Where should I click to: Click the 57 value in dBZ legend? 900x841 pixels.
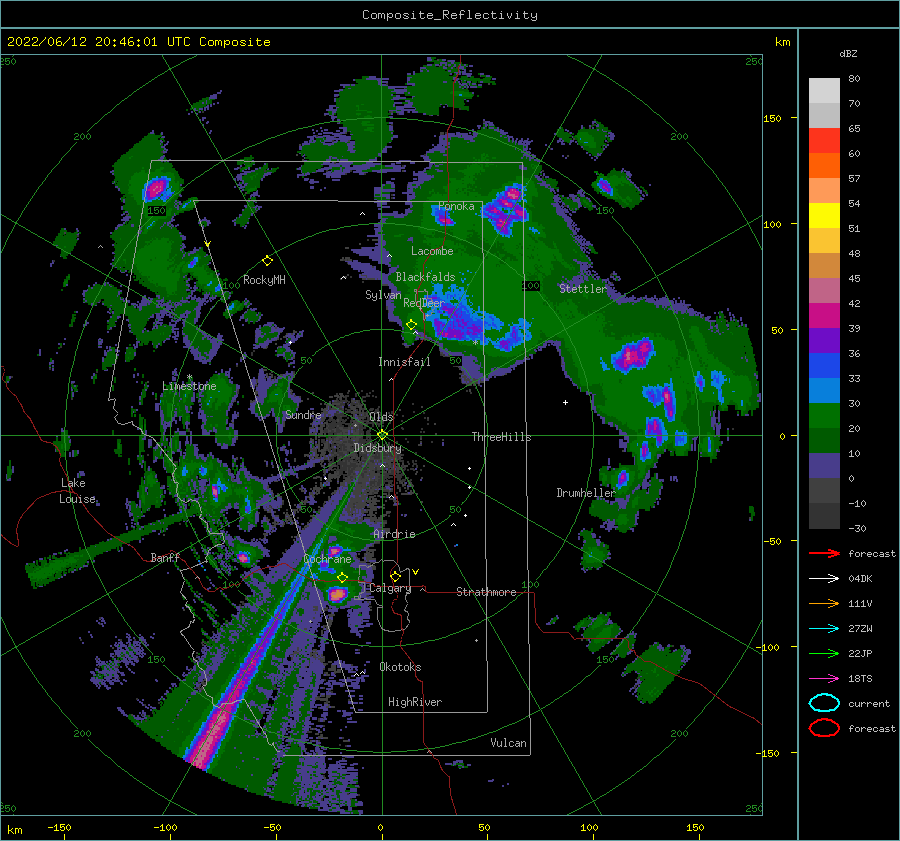coord(854,179)
